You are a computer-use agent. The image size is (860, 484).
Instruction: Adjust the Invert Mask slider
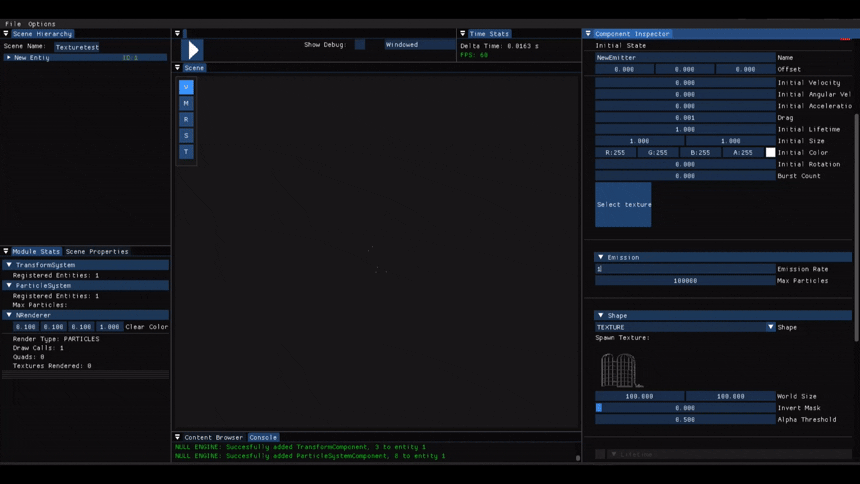tap(686, 408)
